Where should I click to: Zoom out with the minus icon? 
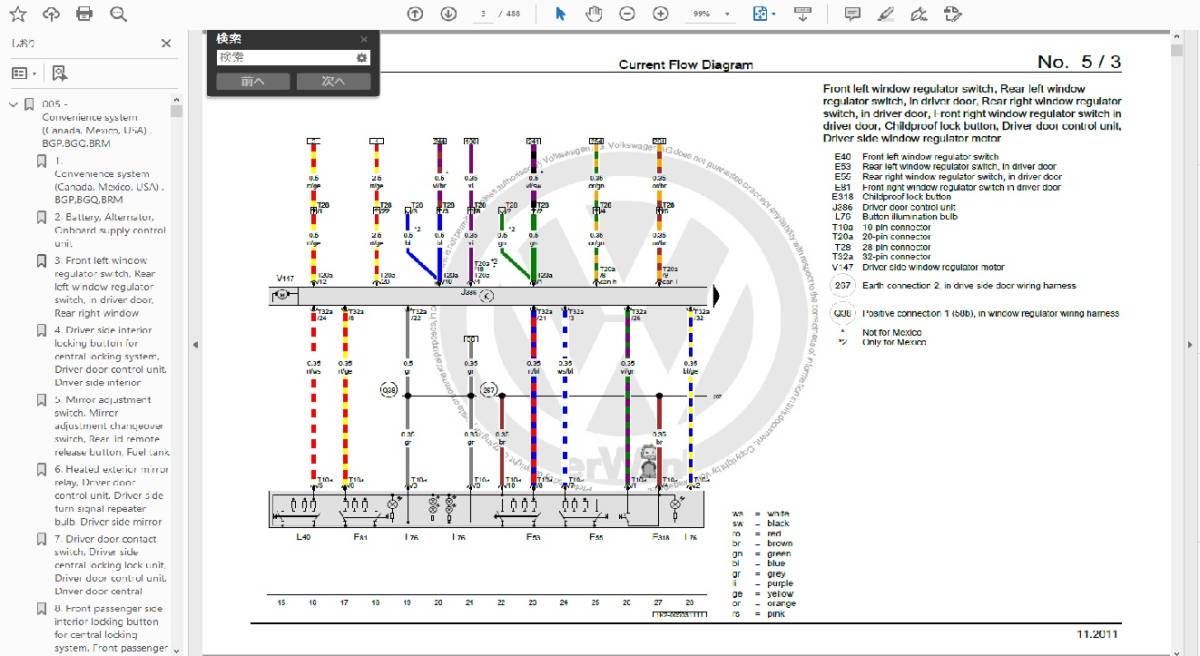627,14
